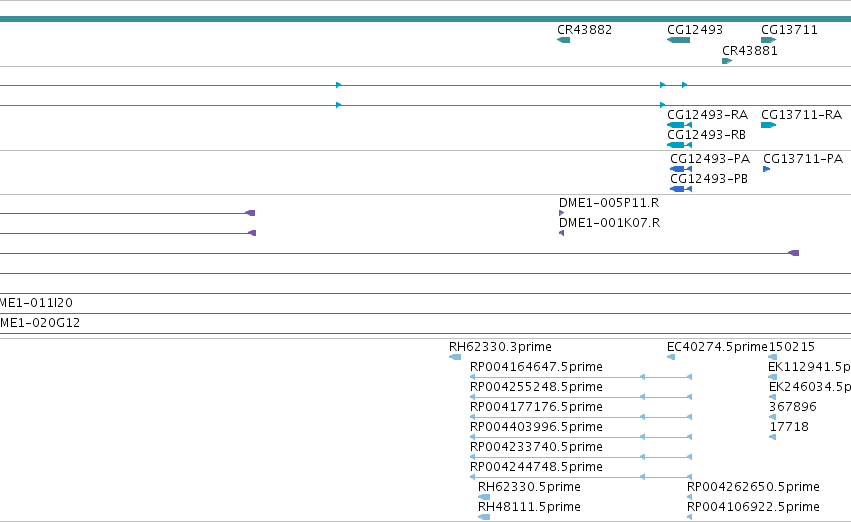Click the 17718 feature arrow glyph

772,437
